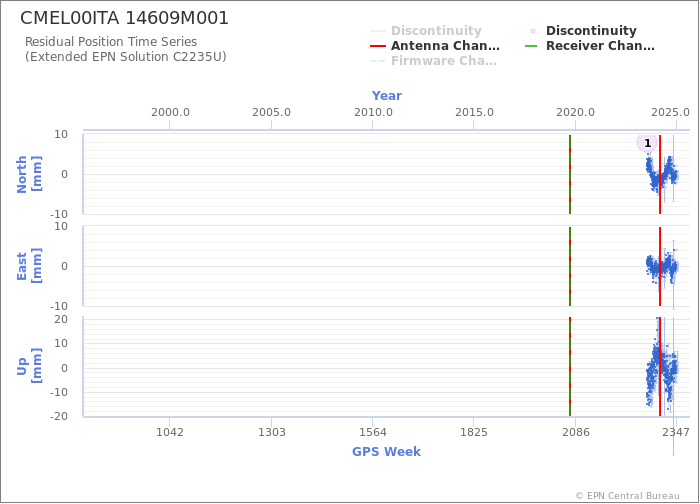This screenshot has width=700, height=504.
Task: Click the North [mm] axis label
Action: [x=29, y=174]
